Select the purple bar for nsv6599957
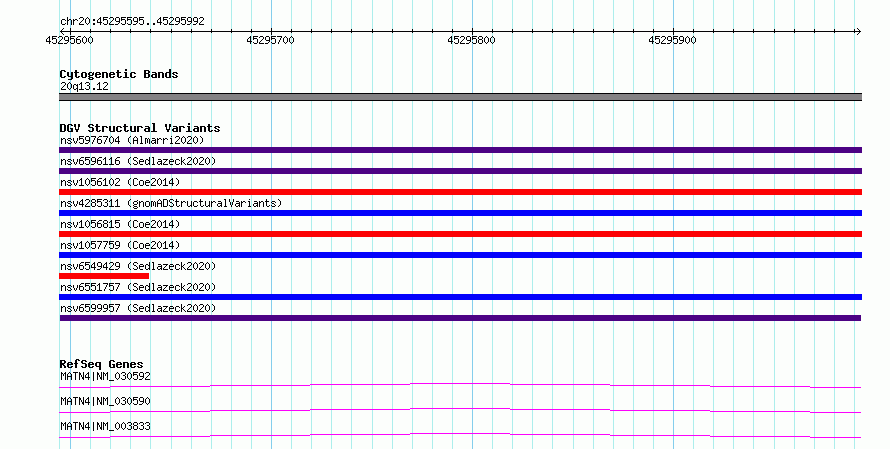Image resolution: width=890 pixels, height=449 pixels. (460, 318)
